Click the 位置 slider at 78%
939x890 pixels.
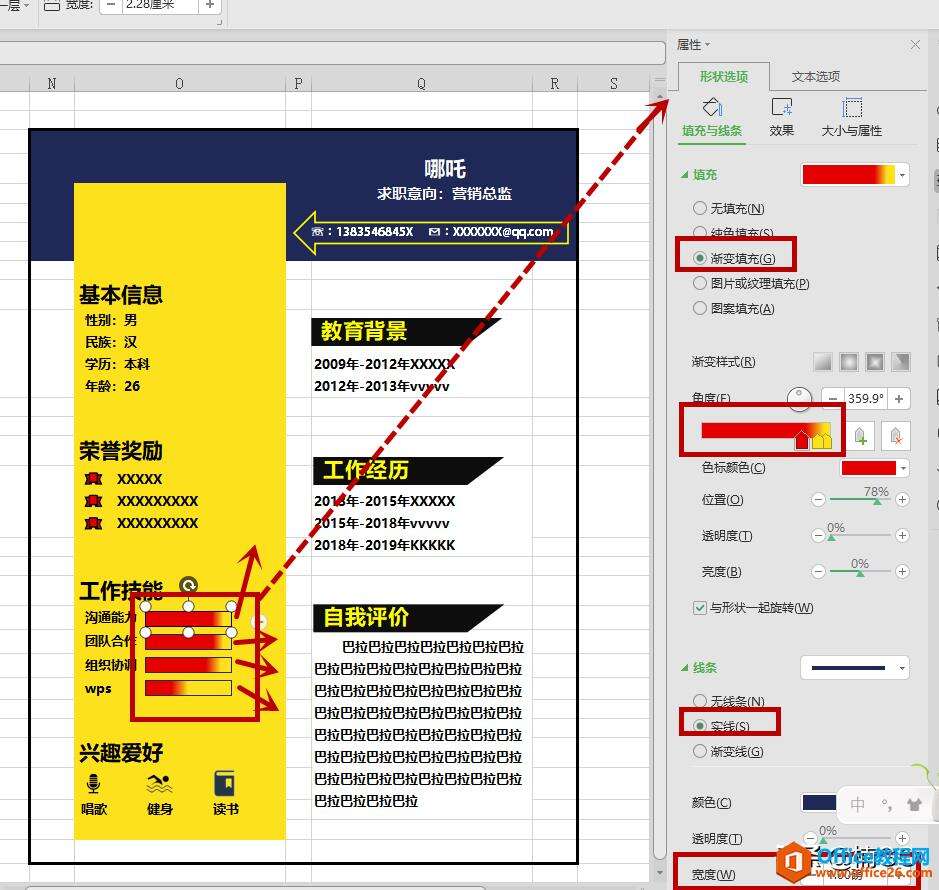877,500
